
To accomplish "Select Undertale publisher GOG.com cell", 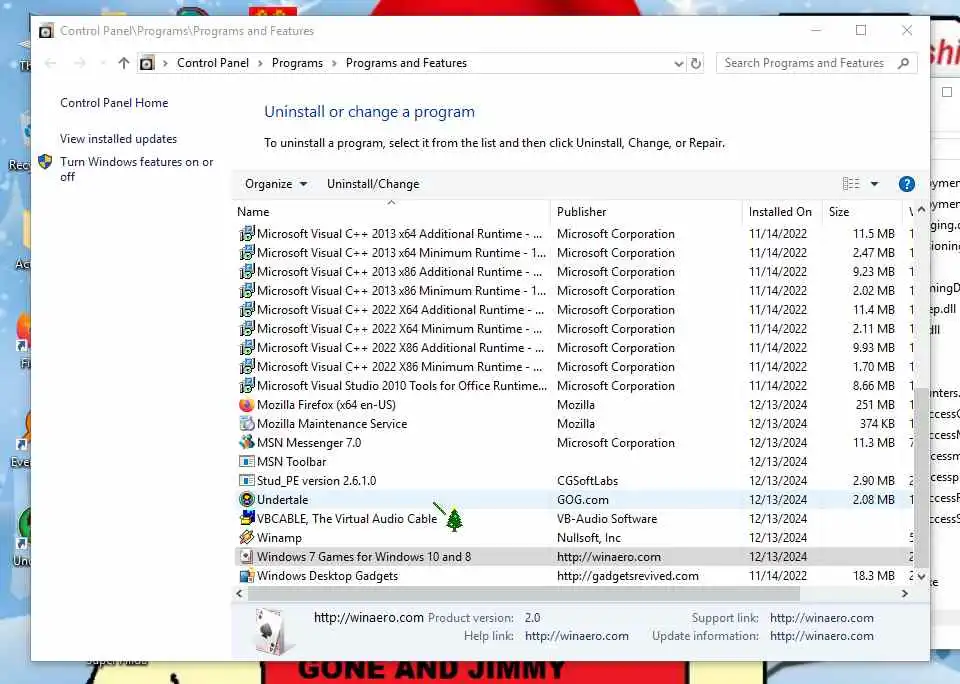I will pyautogui.click(x=582, y=500).
